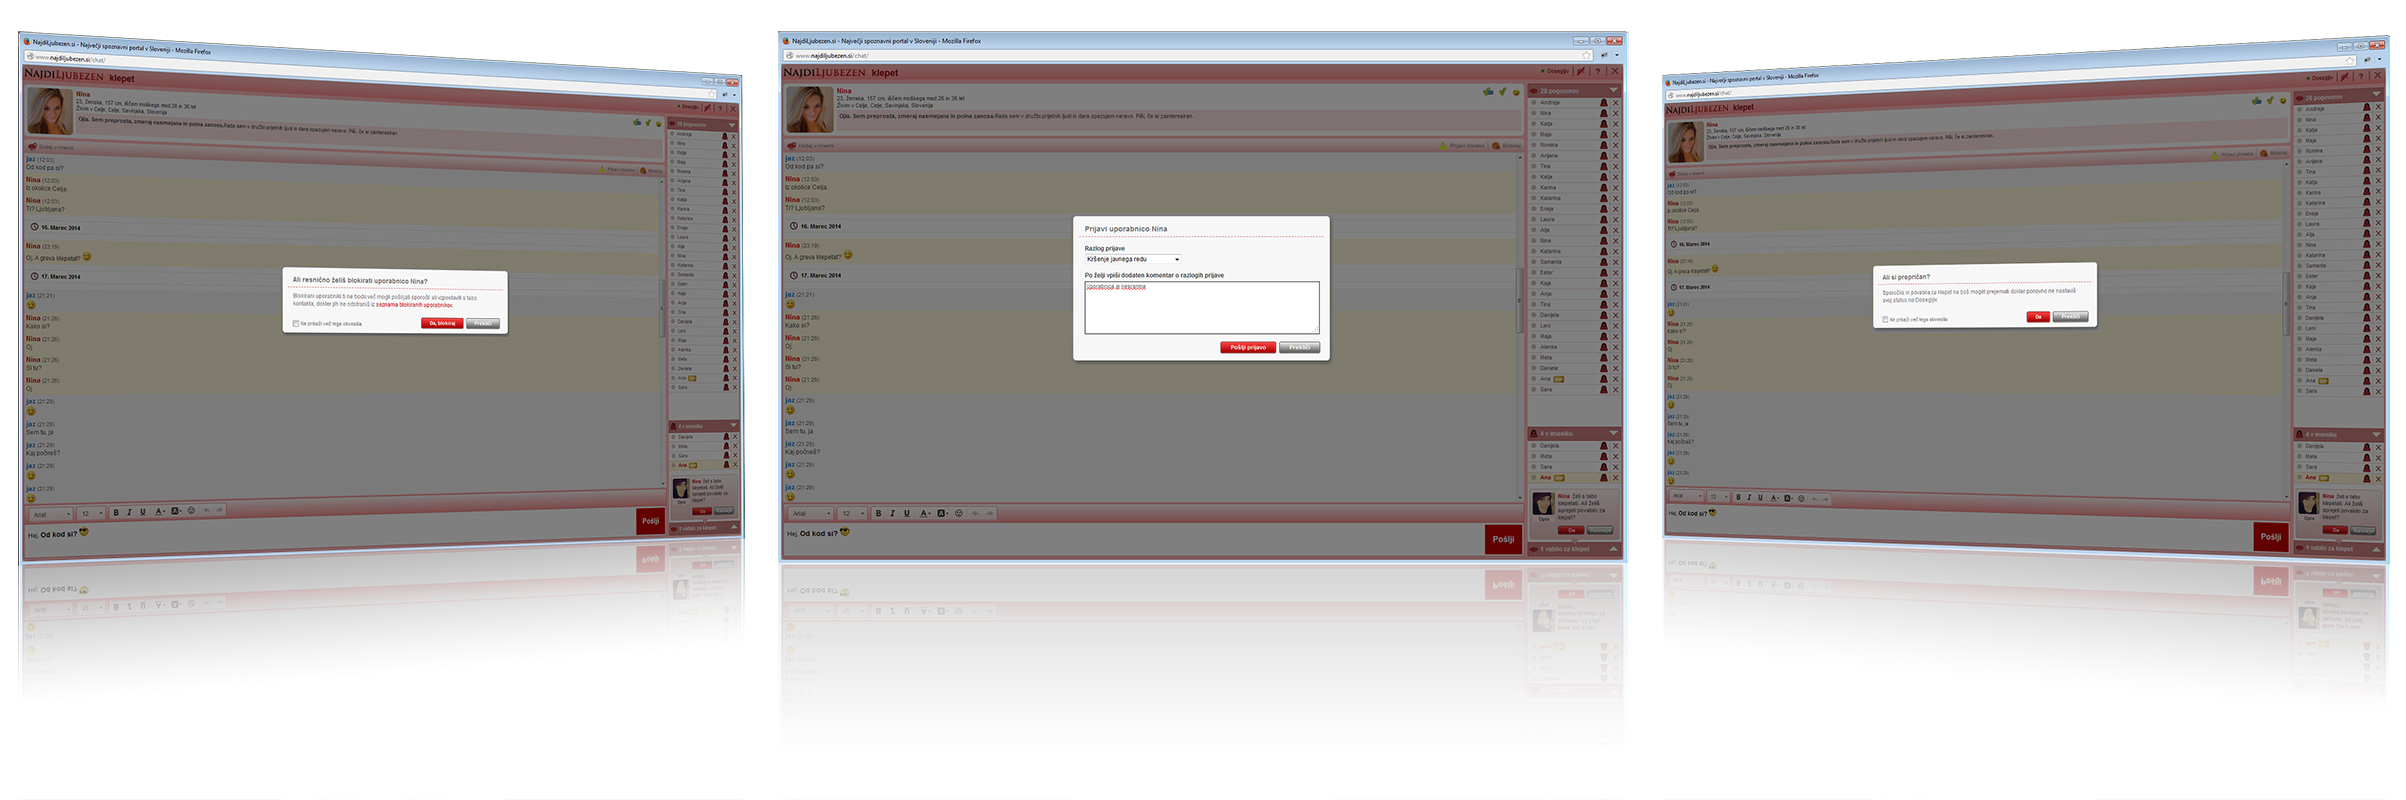Remove Andreja from middle window conversation list
2406x800 pixels.
pos(1615,102)
